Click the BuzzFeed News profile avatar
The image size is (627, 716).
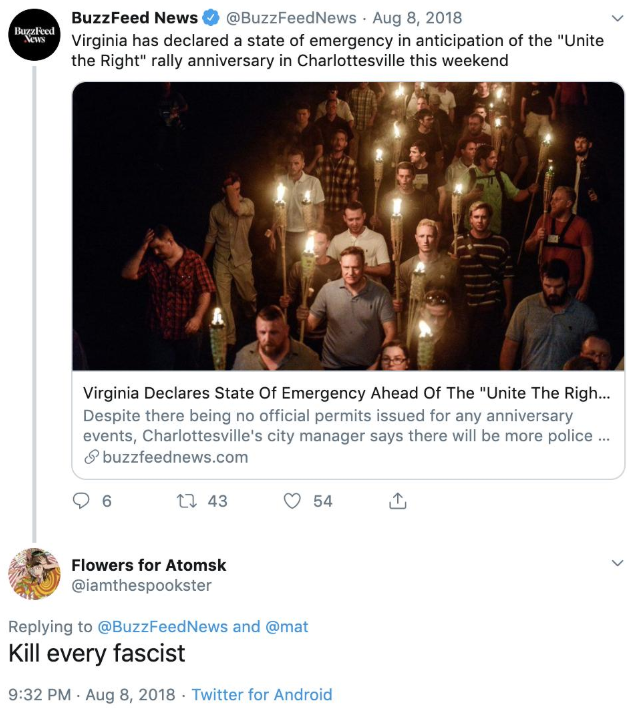tap(35, 35)
